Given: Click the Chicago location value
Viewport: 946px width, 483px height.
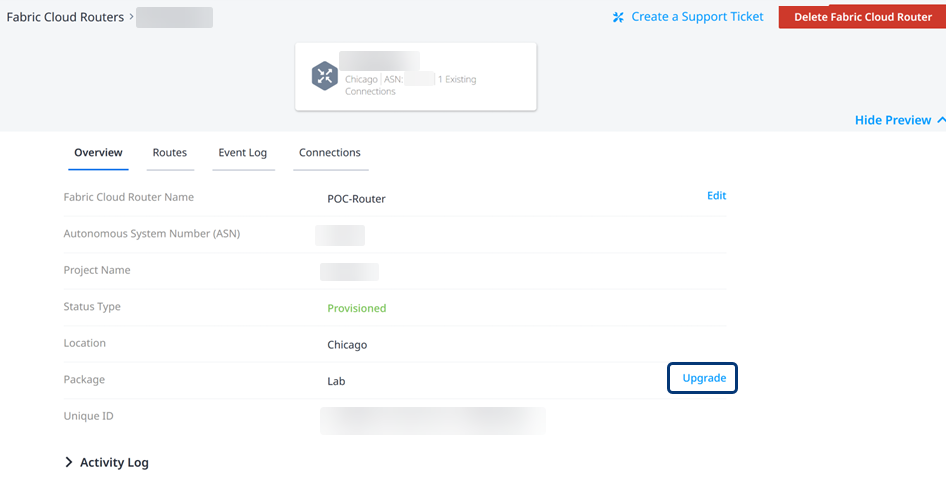Looking at the screenshot, I should pos(347,345).
